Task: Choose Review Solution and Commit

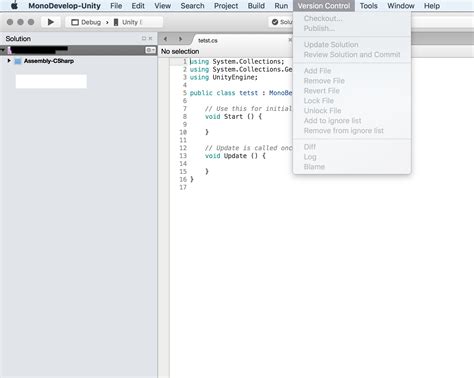Action: (x=352, y=55)
